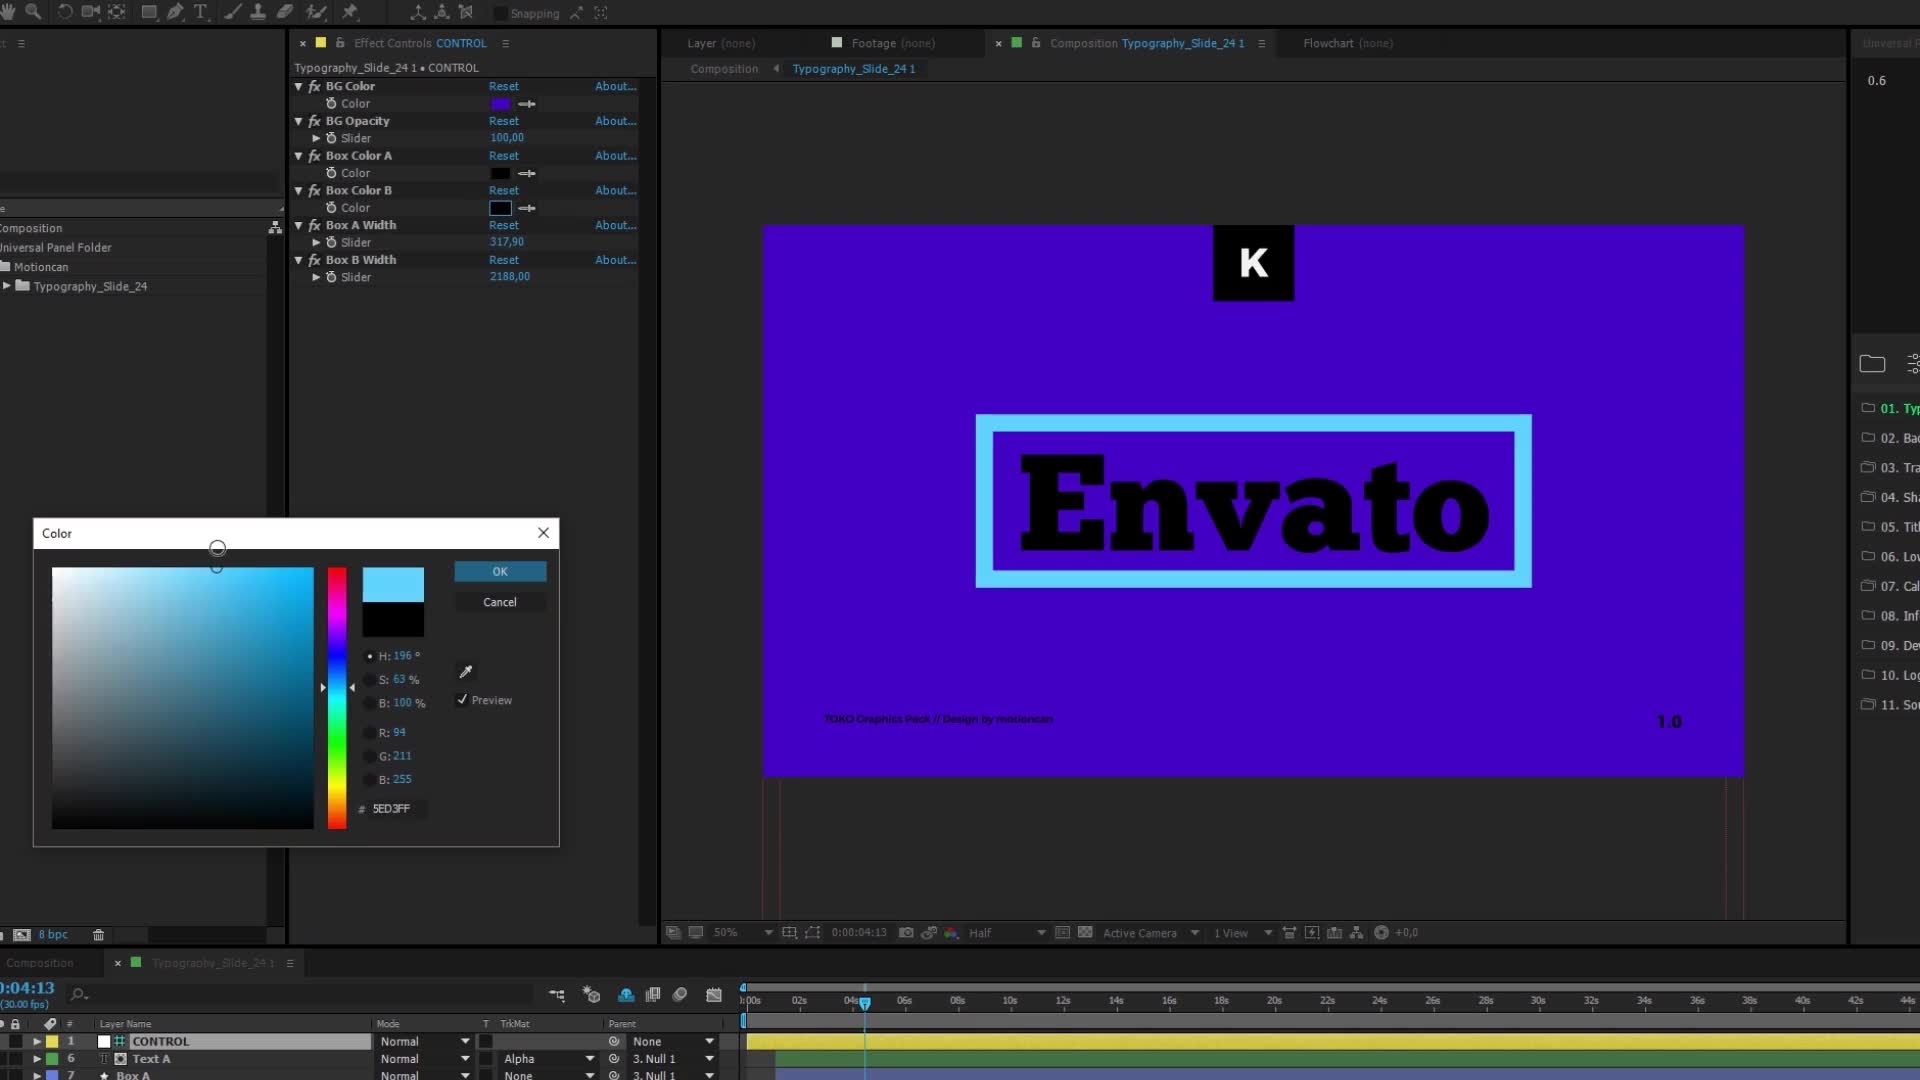Delete selected project item trash icon
This screenshot has width=1920, height=1080.
point(98,934)
